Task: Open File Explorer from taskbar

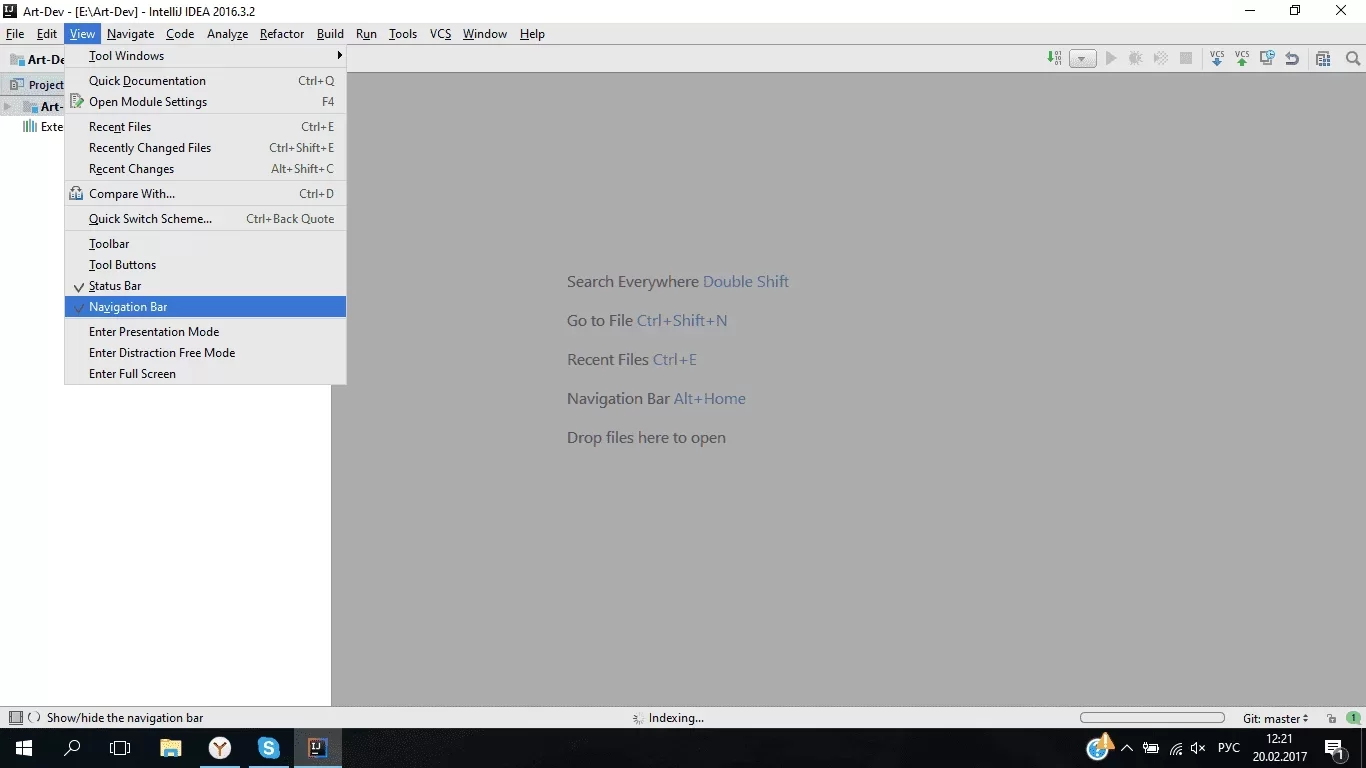Action: (171, 748)
